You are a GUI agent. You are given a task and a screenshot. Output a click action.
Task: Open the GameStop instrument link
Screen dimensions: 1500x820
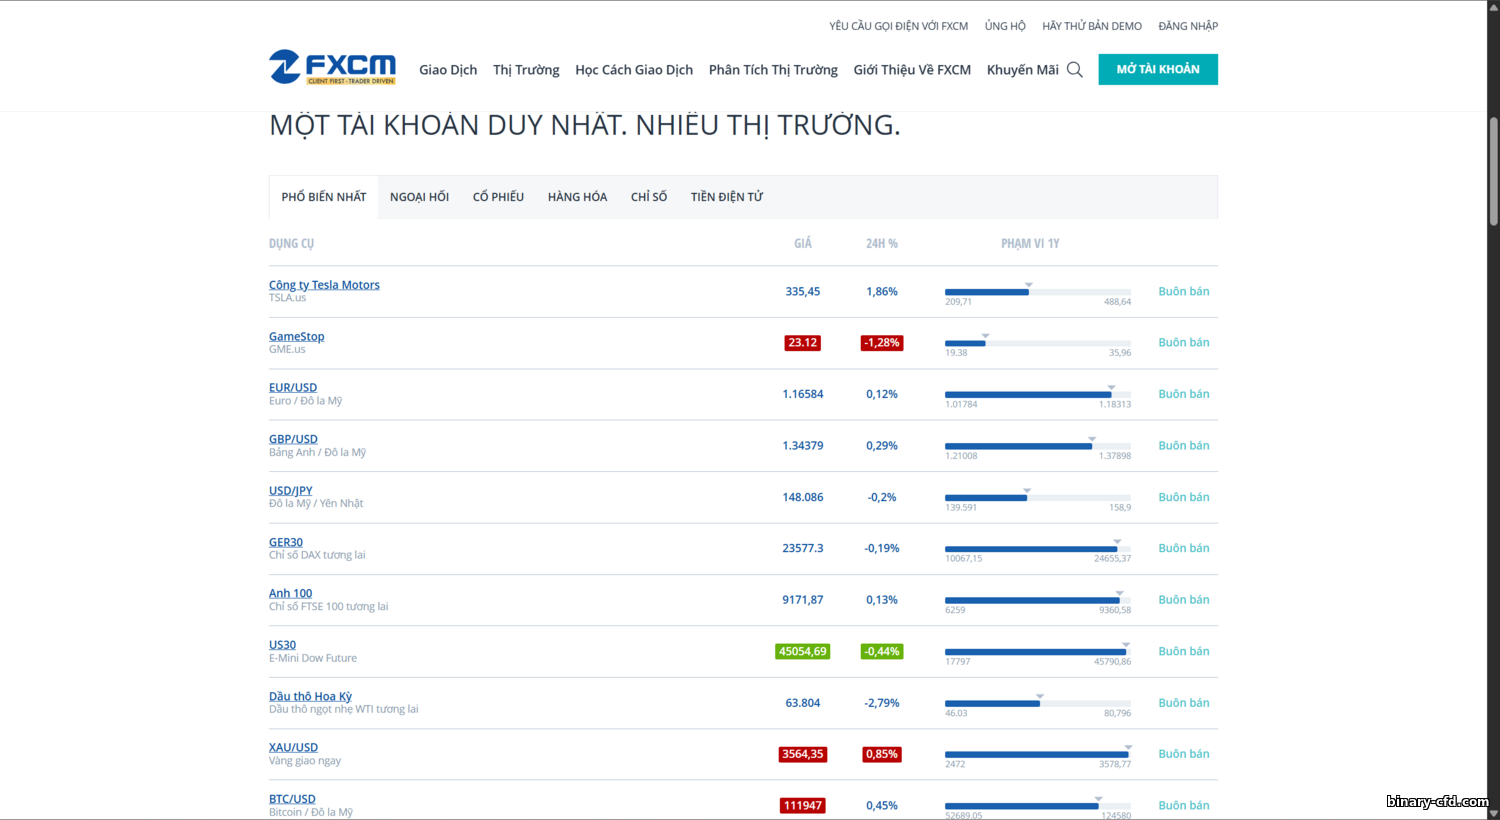(x=296, y=336)
